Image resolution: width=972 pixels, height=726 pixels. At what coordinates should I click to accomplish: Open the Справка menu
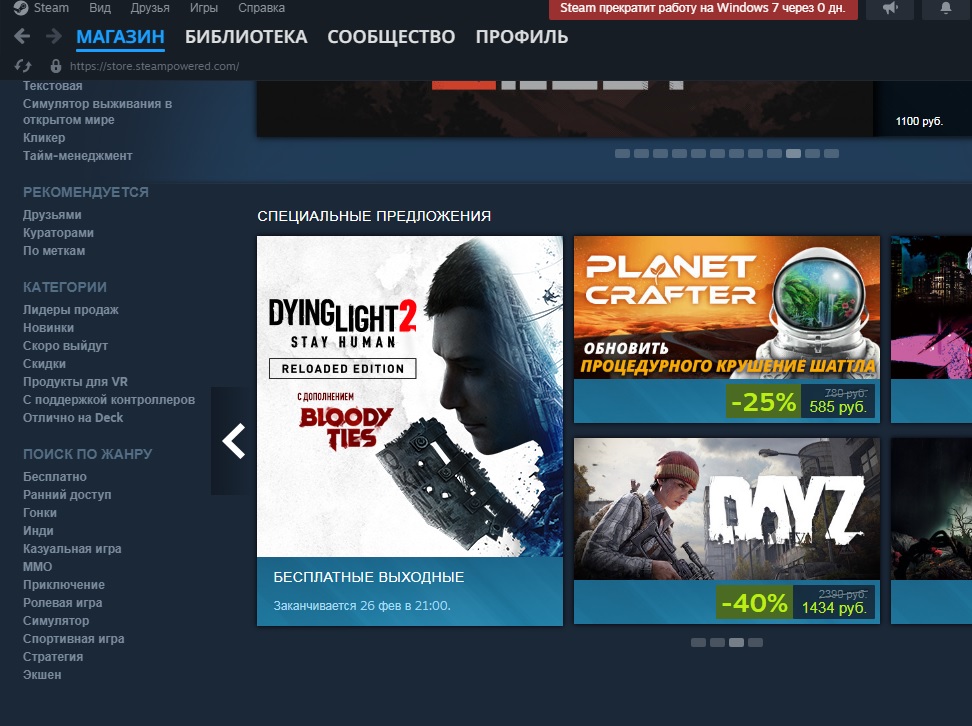(262, 8)
